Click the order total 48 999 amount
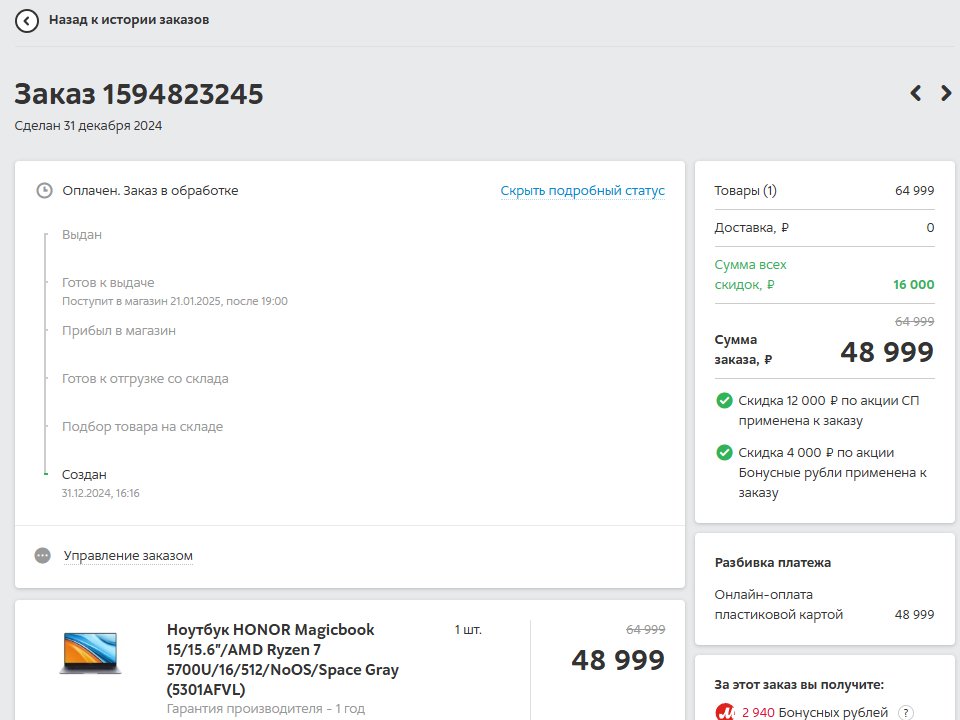Image resolution: width=960 pixels, height=720 pixels. coord(887,351)
